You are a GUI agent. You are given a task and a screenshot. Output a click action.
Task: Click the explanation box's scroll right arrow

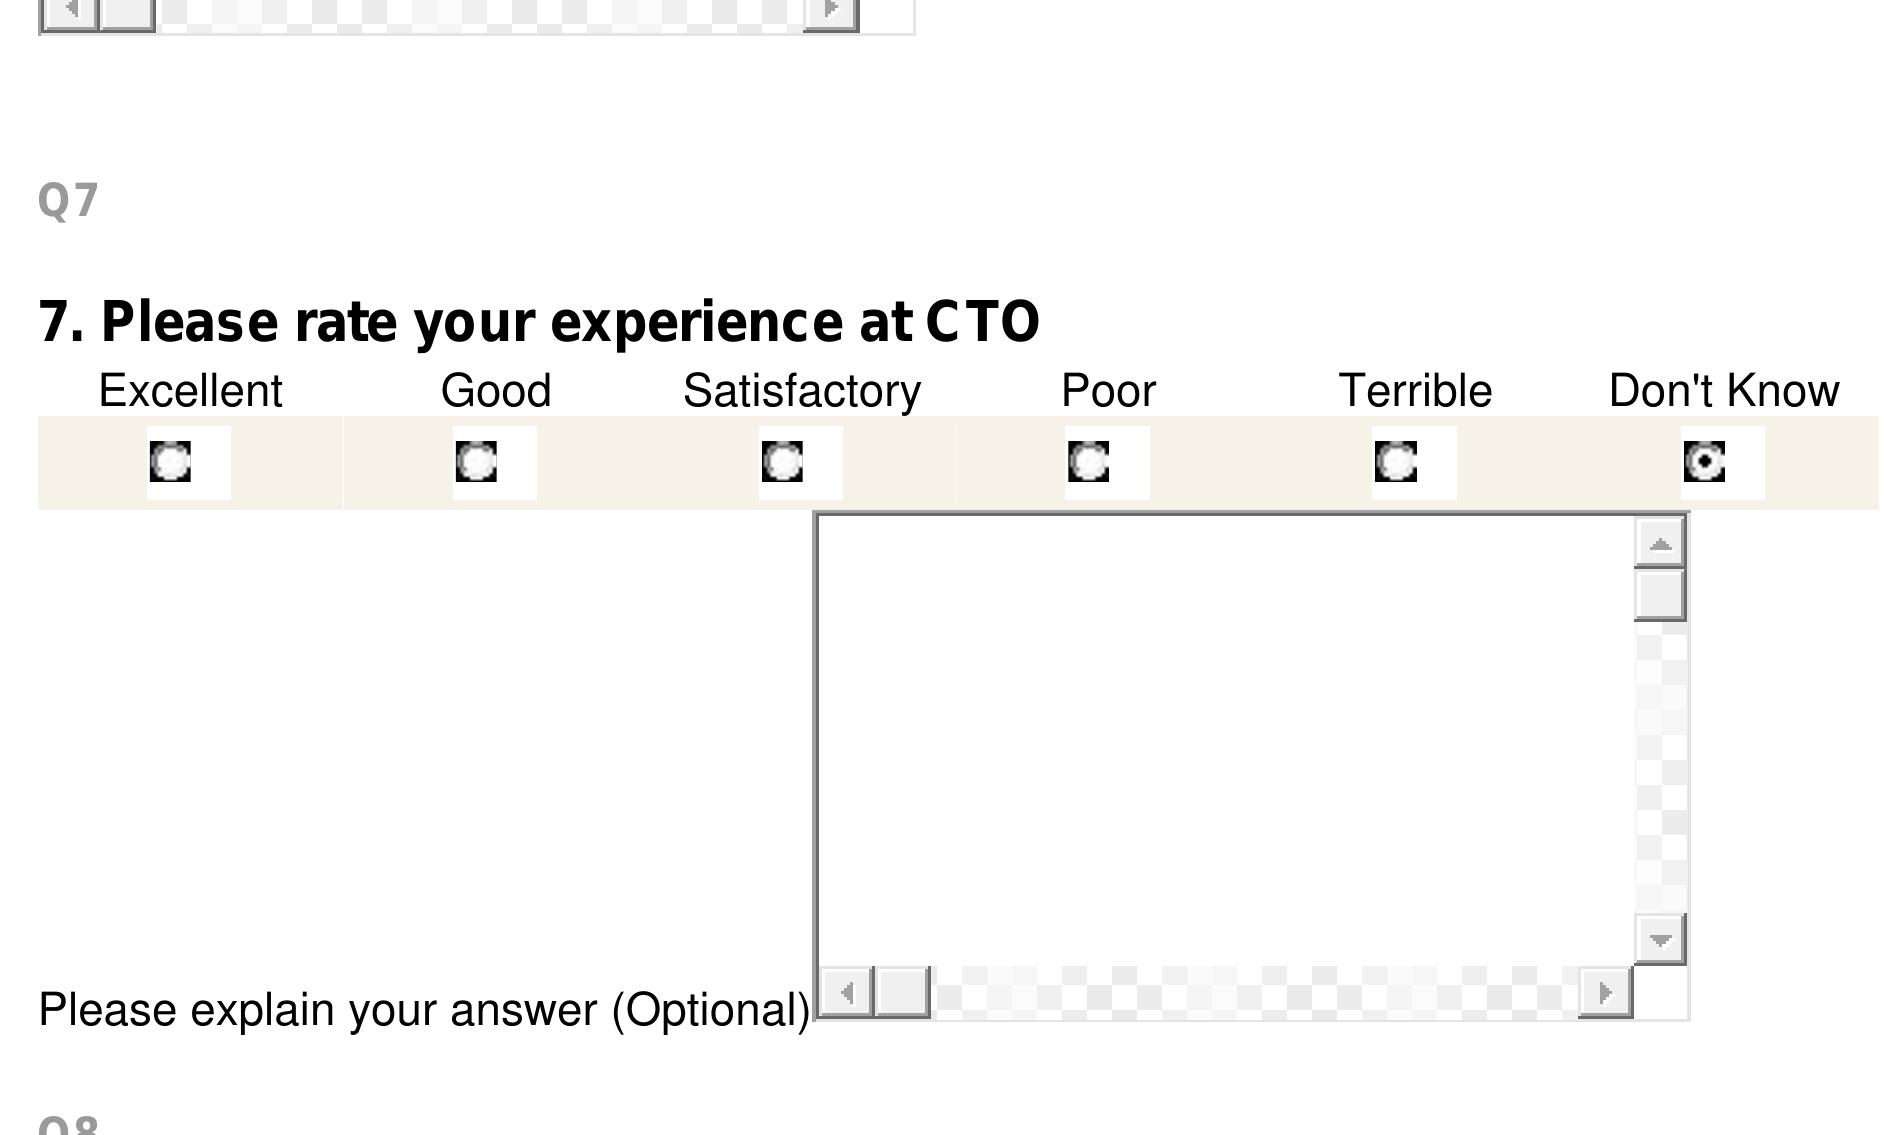pos(1605,992)
